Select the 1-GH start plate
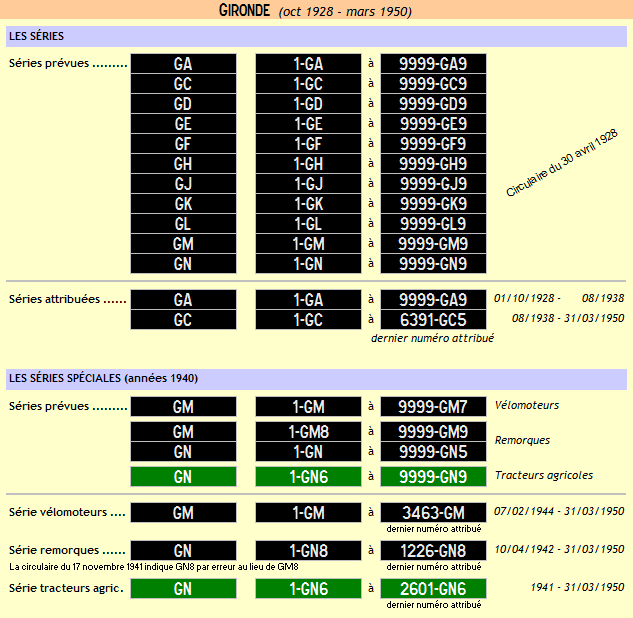633x618 pixels. click(308, 164)
